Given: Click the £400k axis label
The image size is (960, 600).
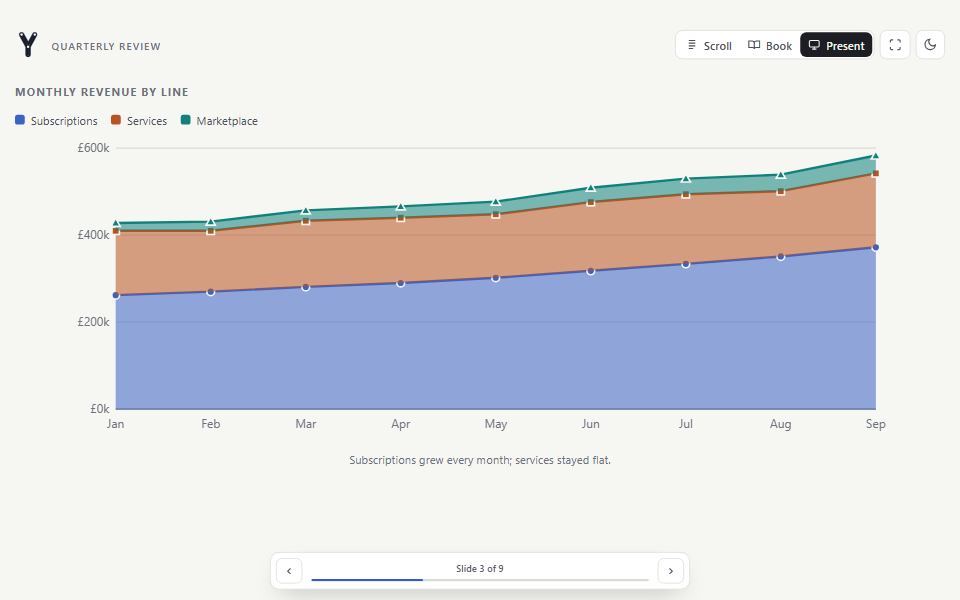Looking at the screenshot, I should point(93,235).
